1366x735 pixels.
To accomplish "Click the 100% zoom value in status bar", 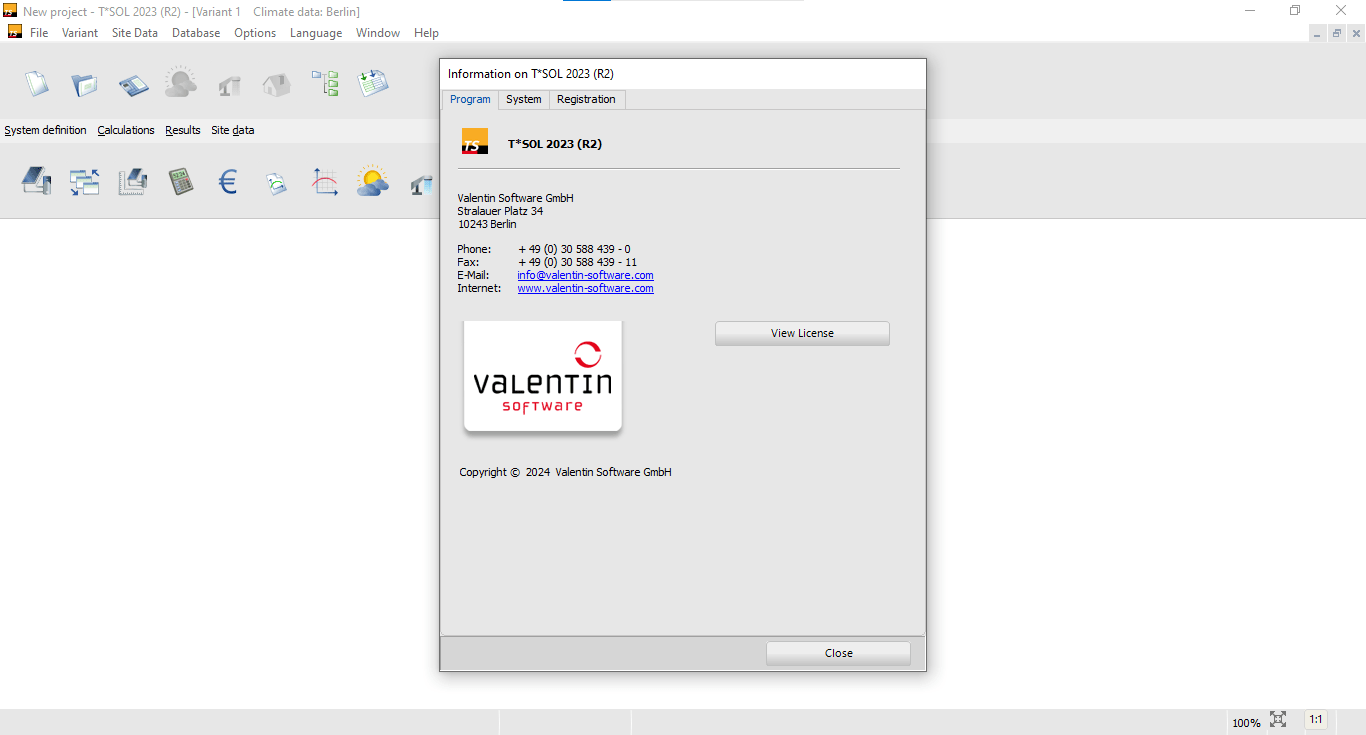I will coord(1246,722).
